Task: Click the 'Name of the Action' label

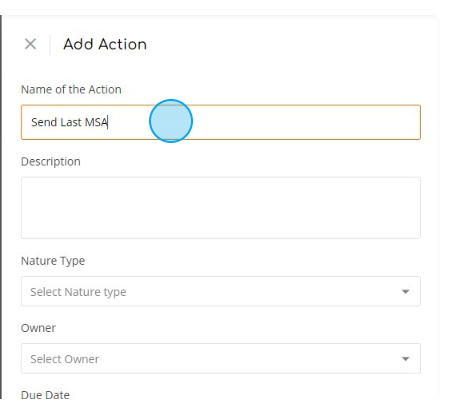Action: pyautogui.click(x=71, y=89)
